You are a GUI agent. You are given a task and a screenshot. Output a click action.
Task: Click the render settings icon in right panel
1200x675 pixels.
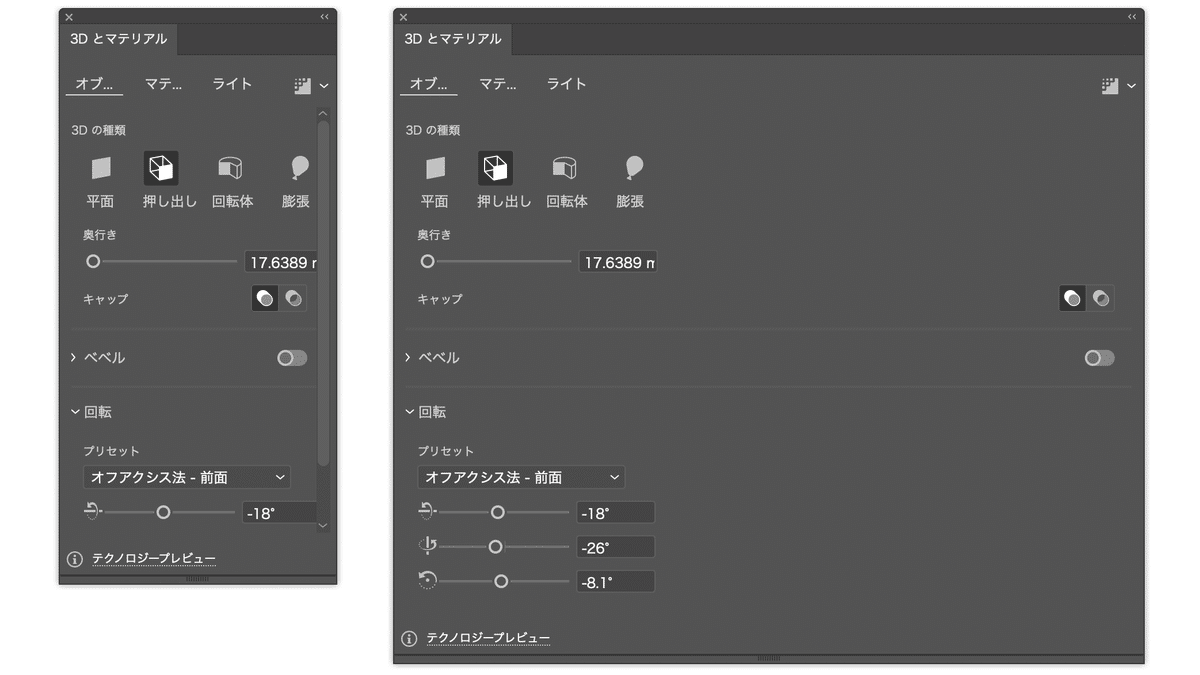[x=1110, y=86]
